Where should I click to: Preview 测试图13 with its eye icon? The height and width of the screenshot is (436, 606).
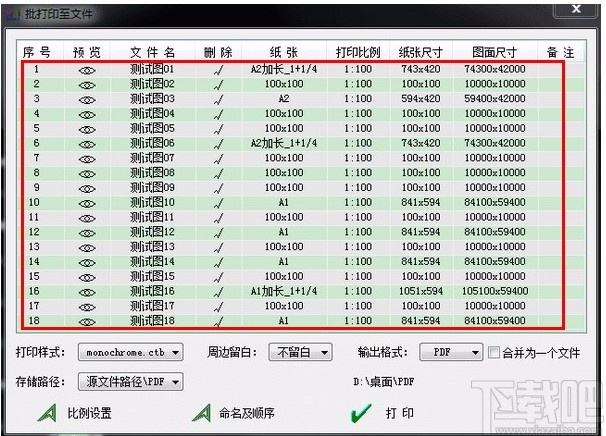[87, 248]
